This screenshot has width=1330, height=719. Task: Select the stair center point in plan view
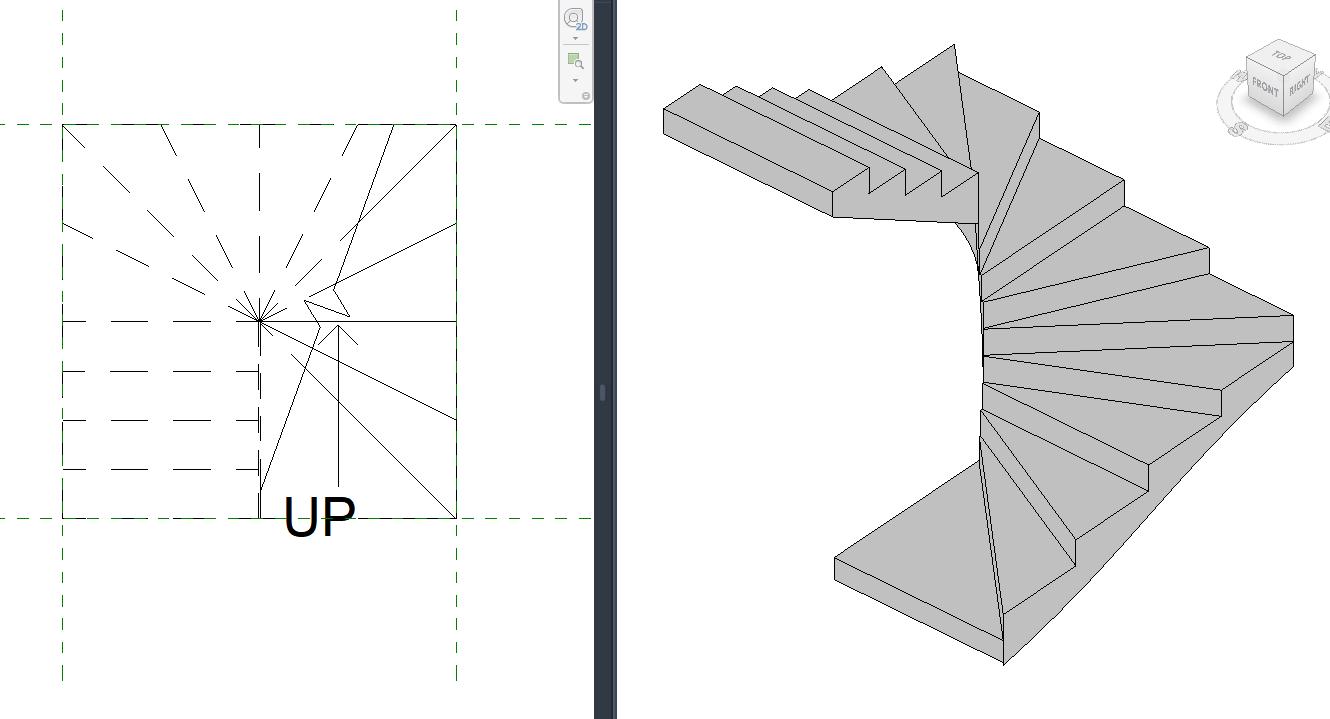click(259, 322)
